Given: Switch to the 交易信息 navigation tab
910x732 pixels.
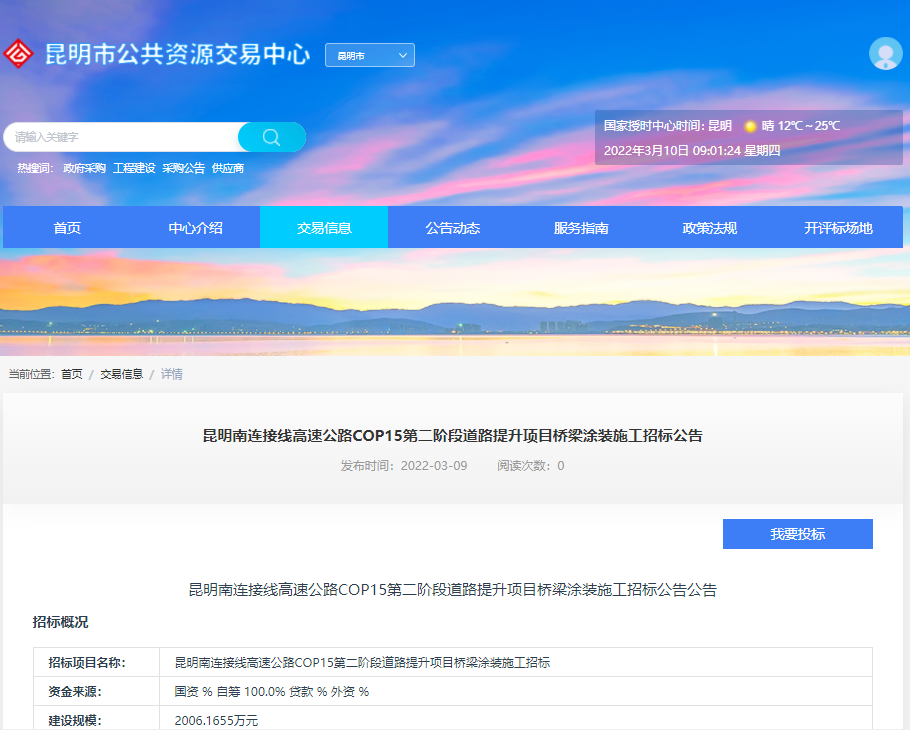Looking at the screenshot, I should click(x=324, y=228).
